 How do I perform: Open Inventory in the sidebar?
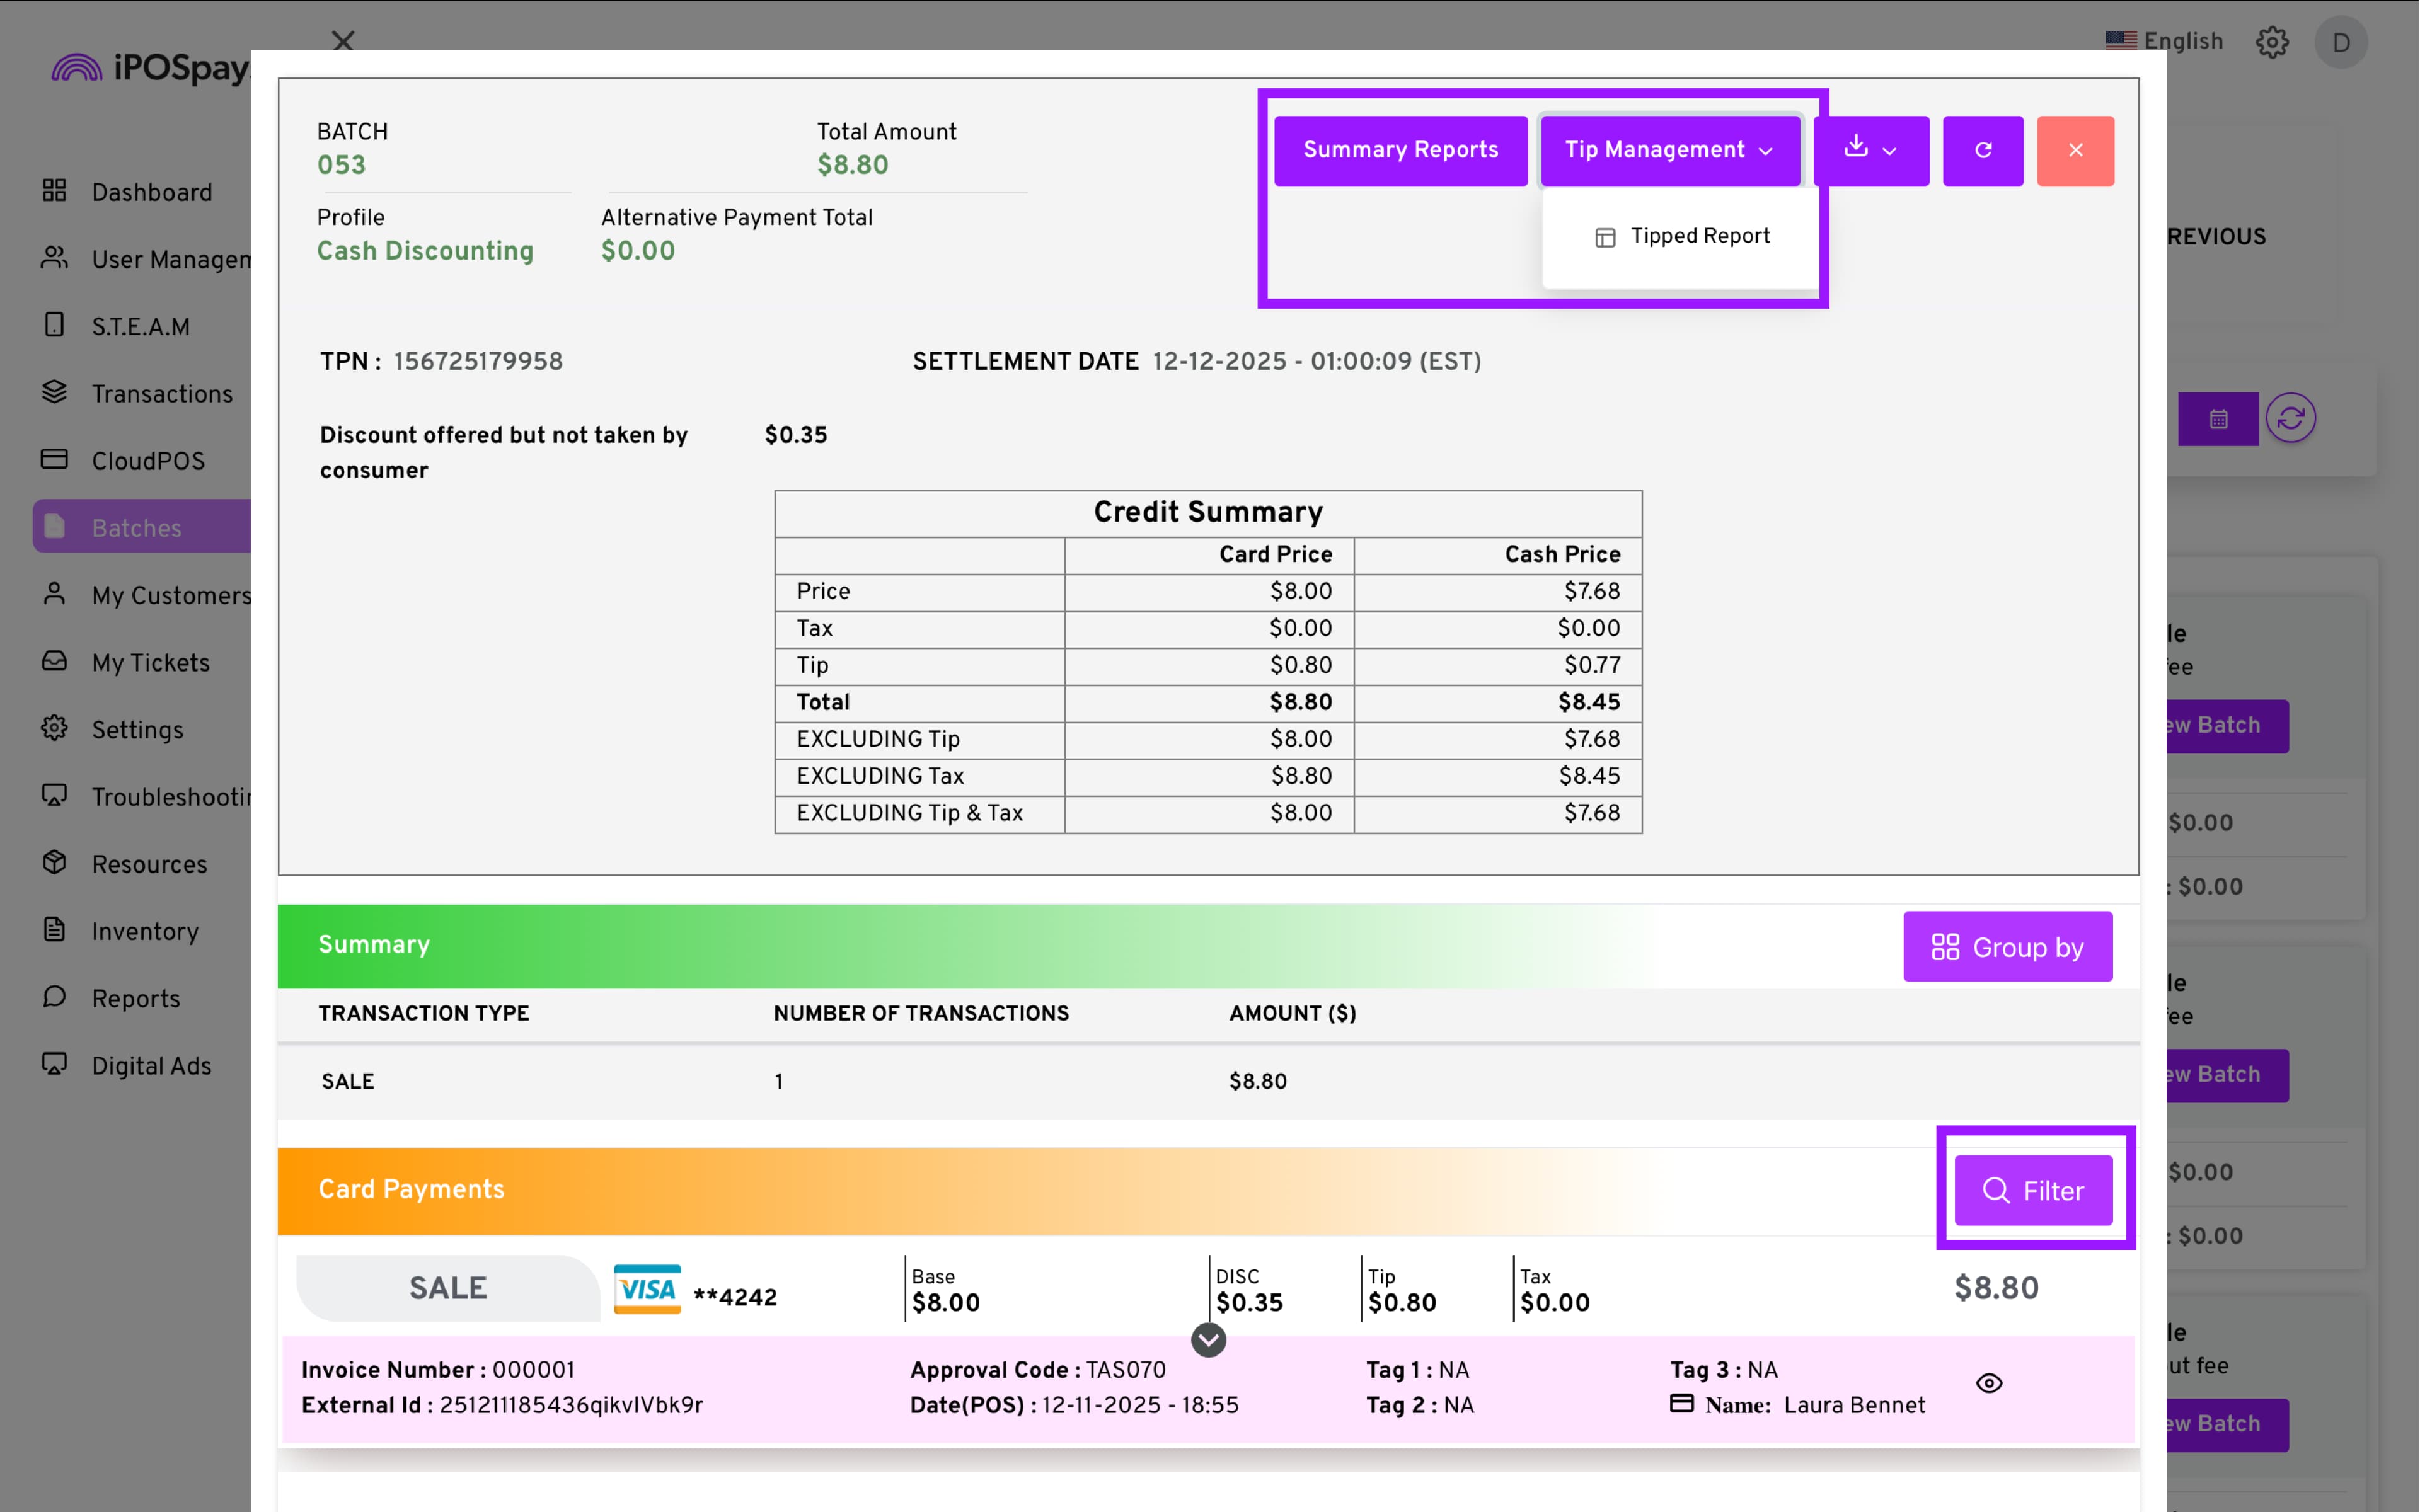(145, 931)
